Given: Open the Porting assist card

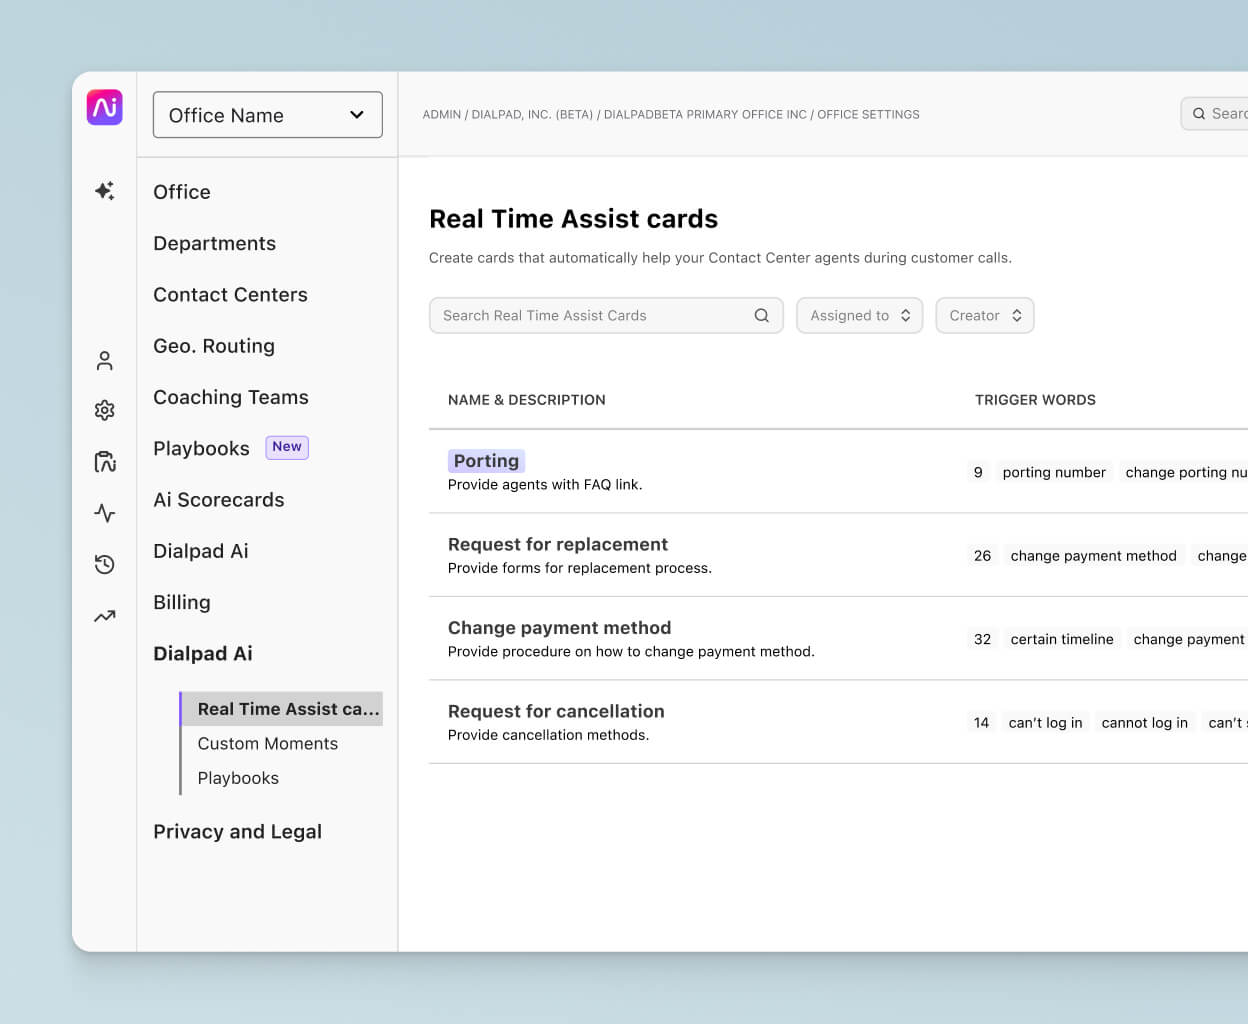Looking at the screenshot, I should pos(486,460).
